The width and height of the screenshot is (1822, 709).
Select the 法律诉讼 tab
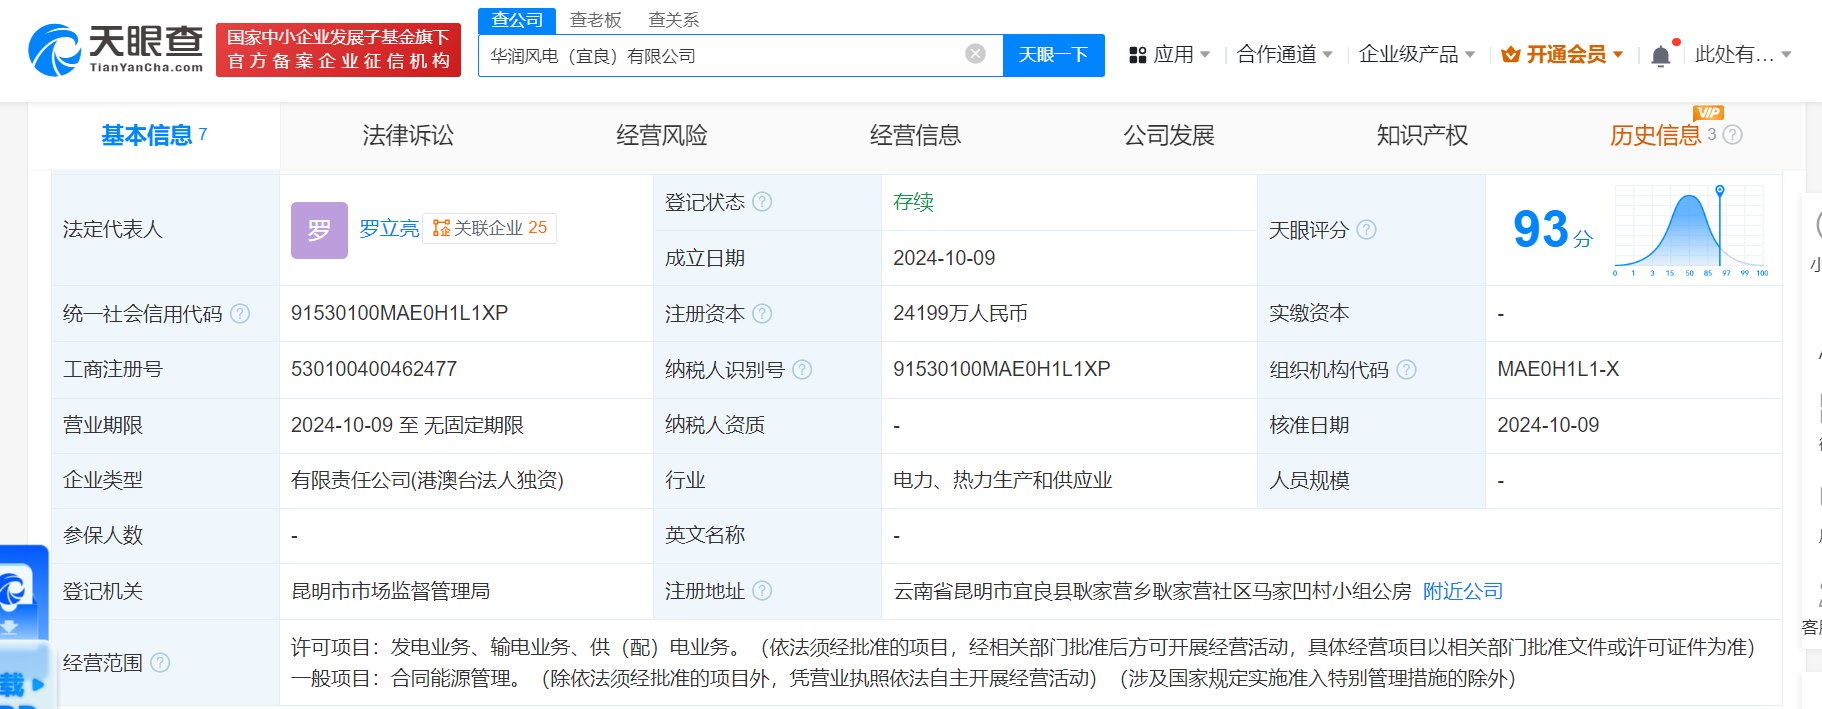[x=407, y=136]
